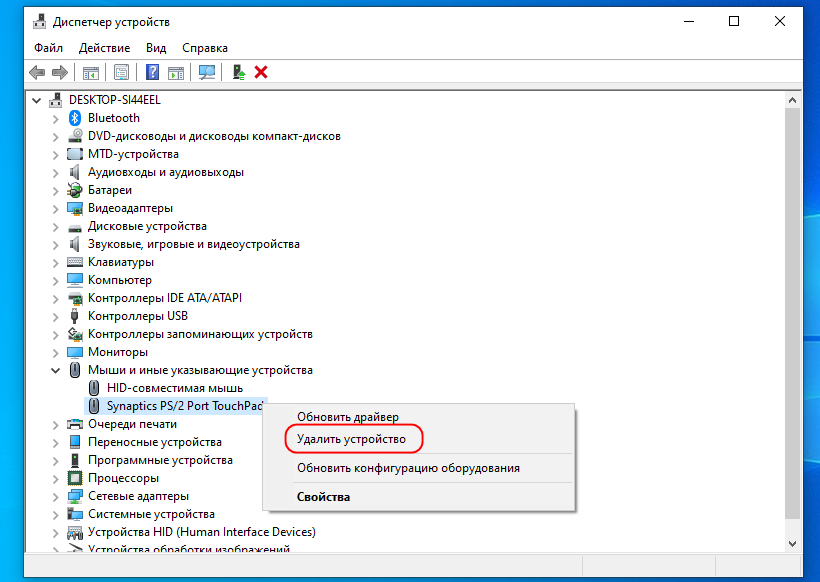
Task: Click the blue Help question mark toolbar icon
Action: tap(152, 72)
